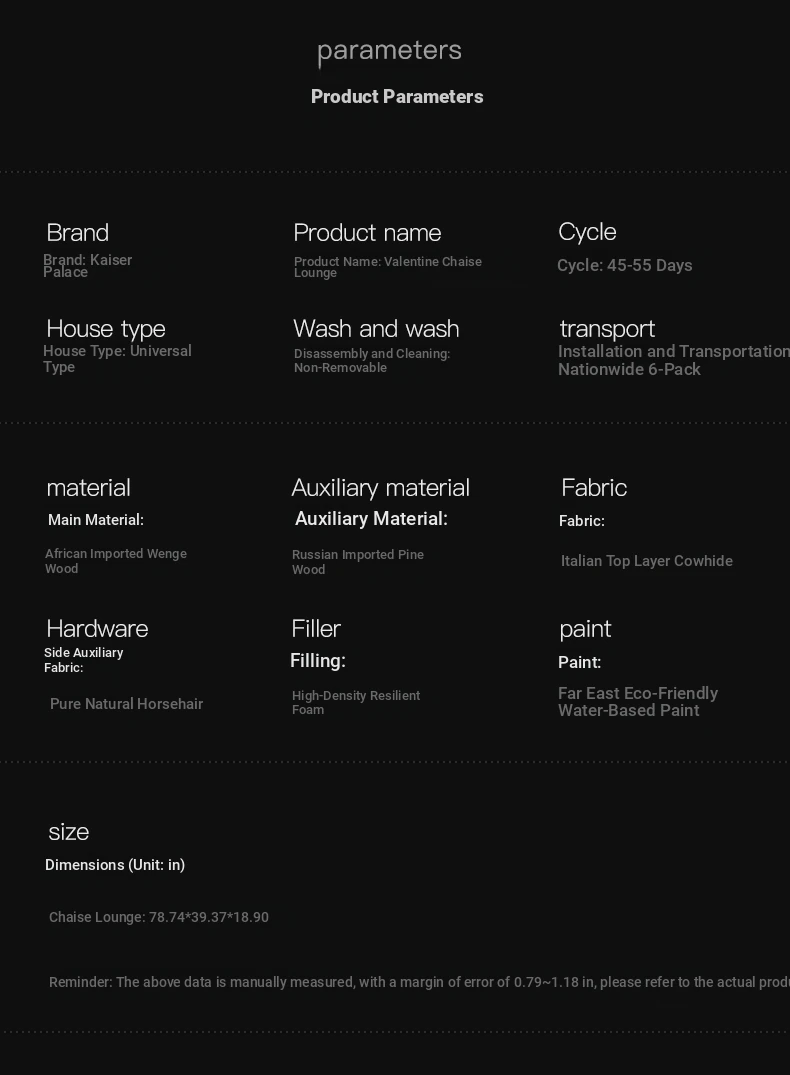
Task: Click the 'House type' heading
Action: coord(106,328)
